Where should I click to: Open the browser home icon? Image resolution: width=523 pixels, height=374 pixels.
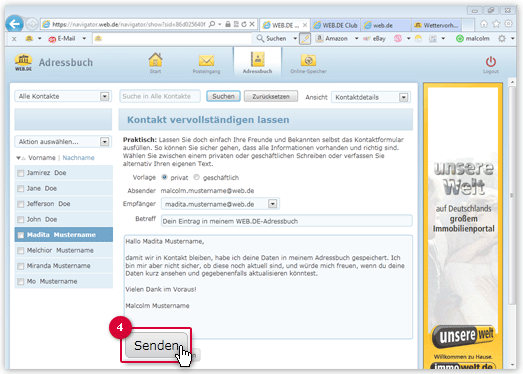click(x=484, y=24)
